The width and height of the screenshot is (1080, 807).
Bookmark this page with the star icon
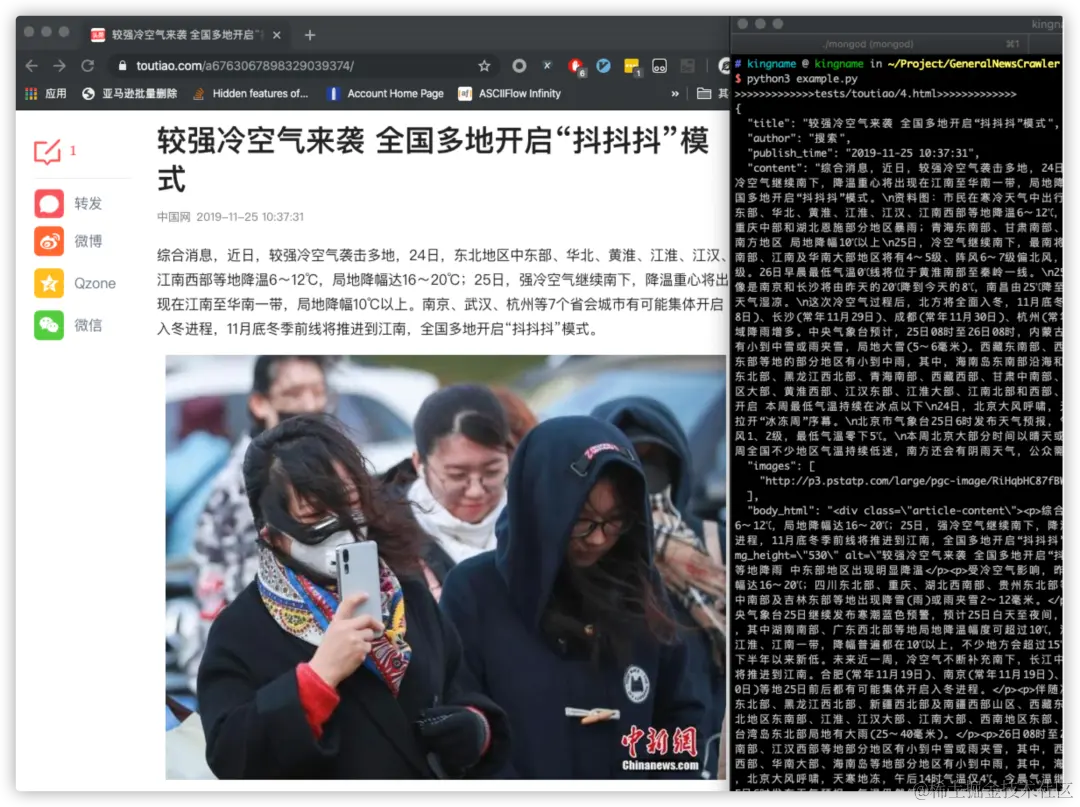click(484, 66)
